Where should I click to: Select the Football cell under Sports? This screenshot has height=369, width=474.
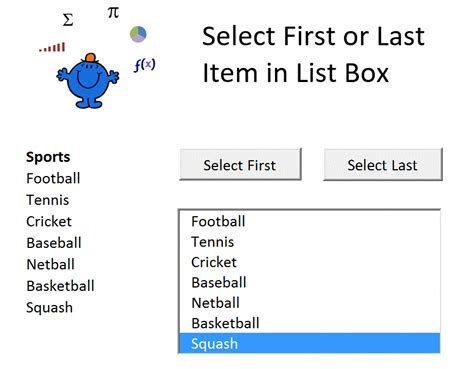(53, 178)
